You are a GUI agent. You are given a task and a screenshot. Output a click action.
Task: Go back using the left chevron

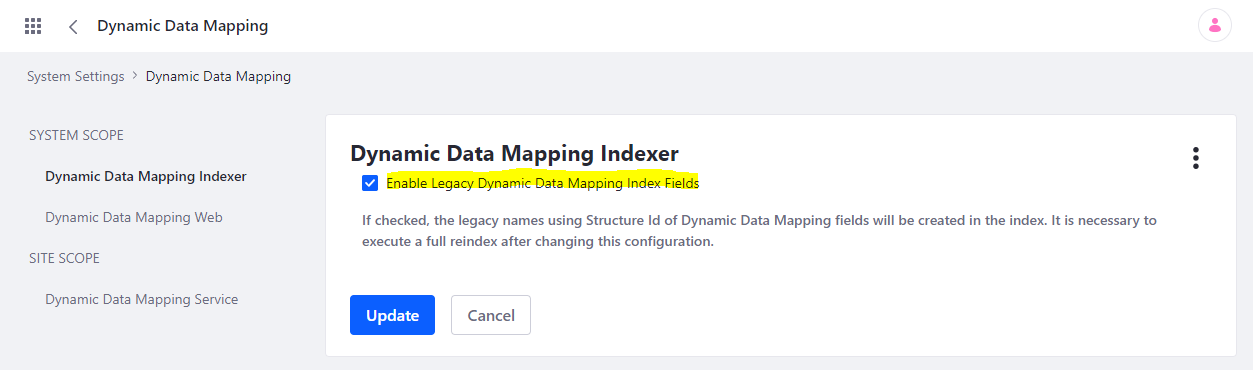pos(73,27)
